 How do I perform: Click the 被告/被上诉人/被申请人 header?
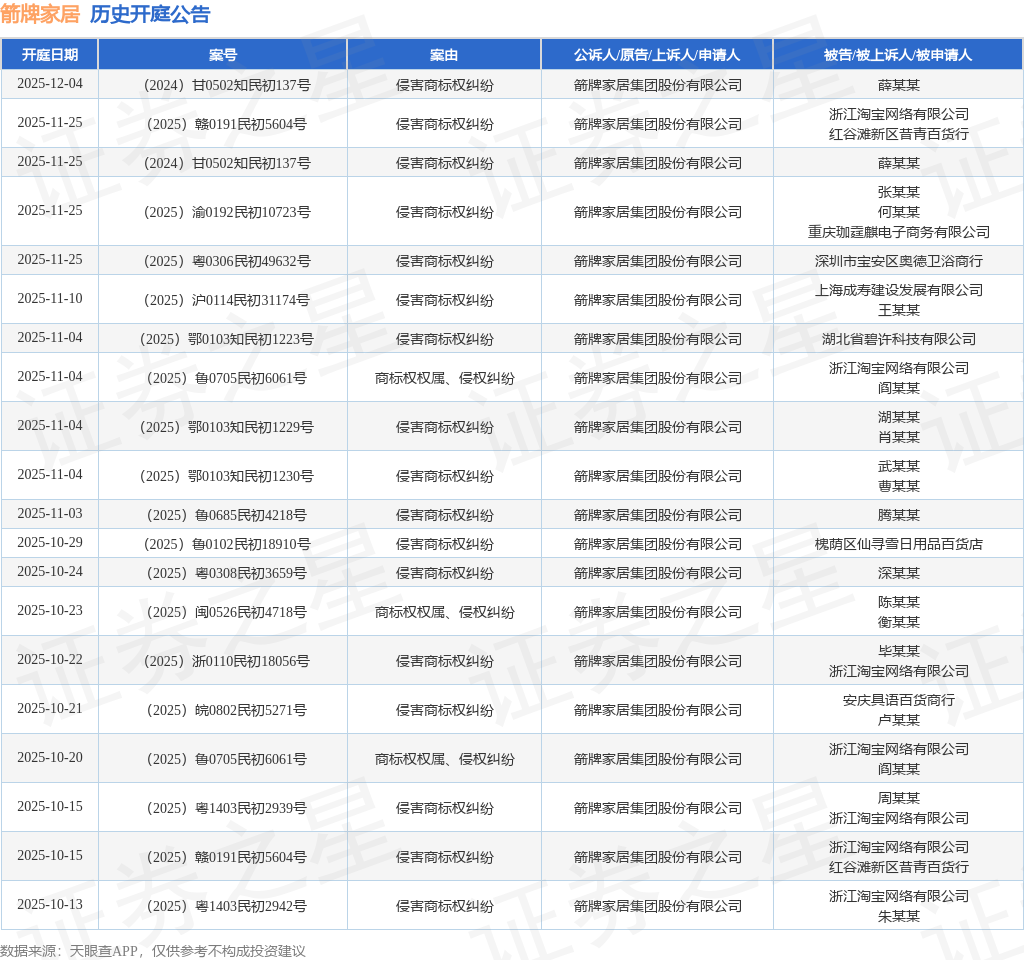[898, 55]
